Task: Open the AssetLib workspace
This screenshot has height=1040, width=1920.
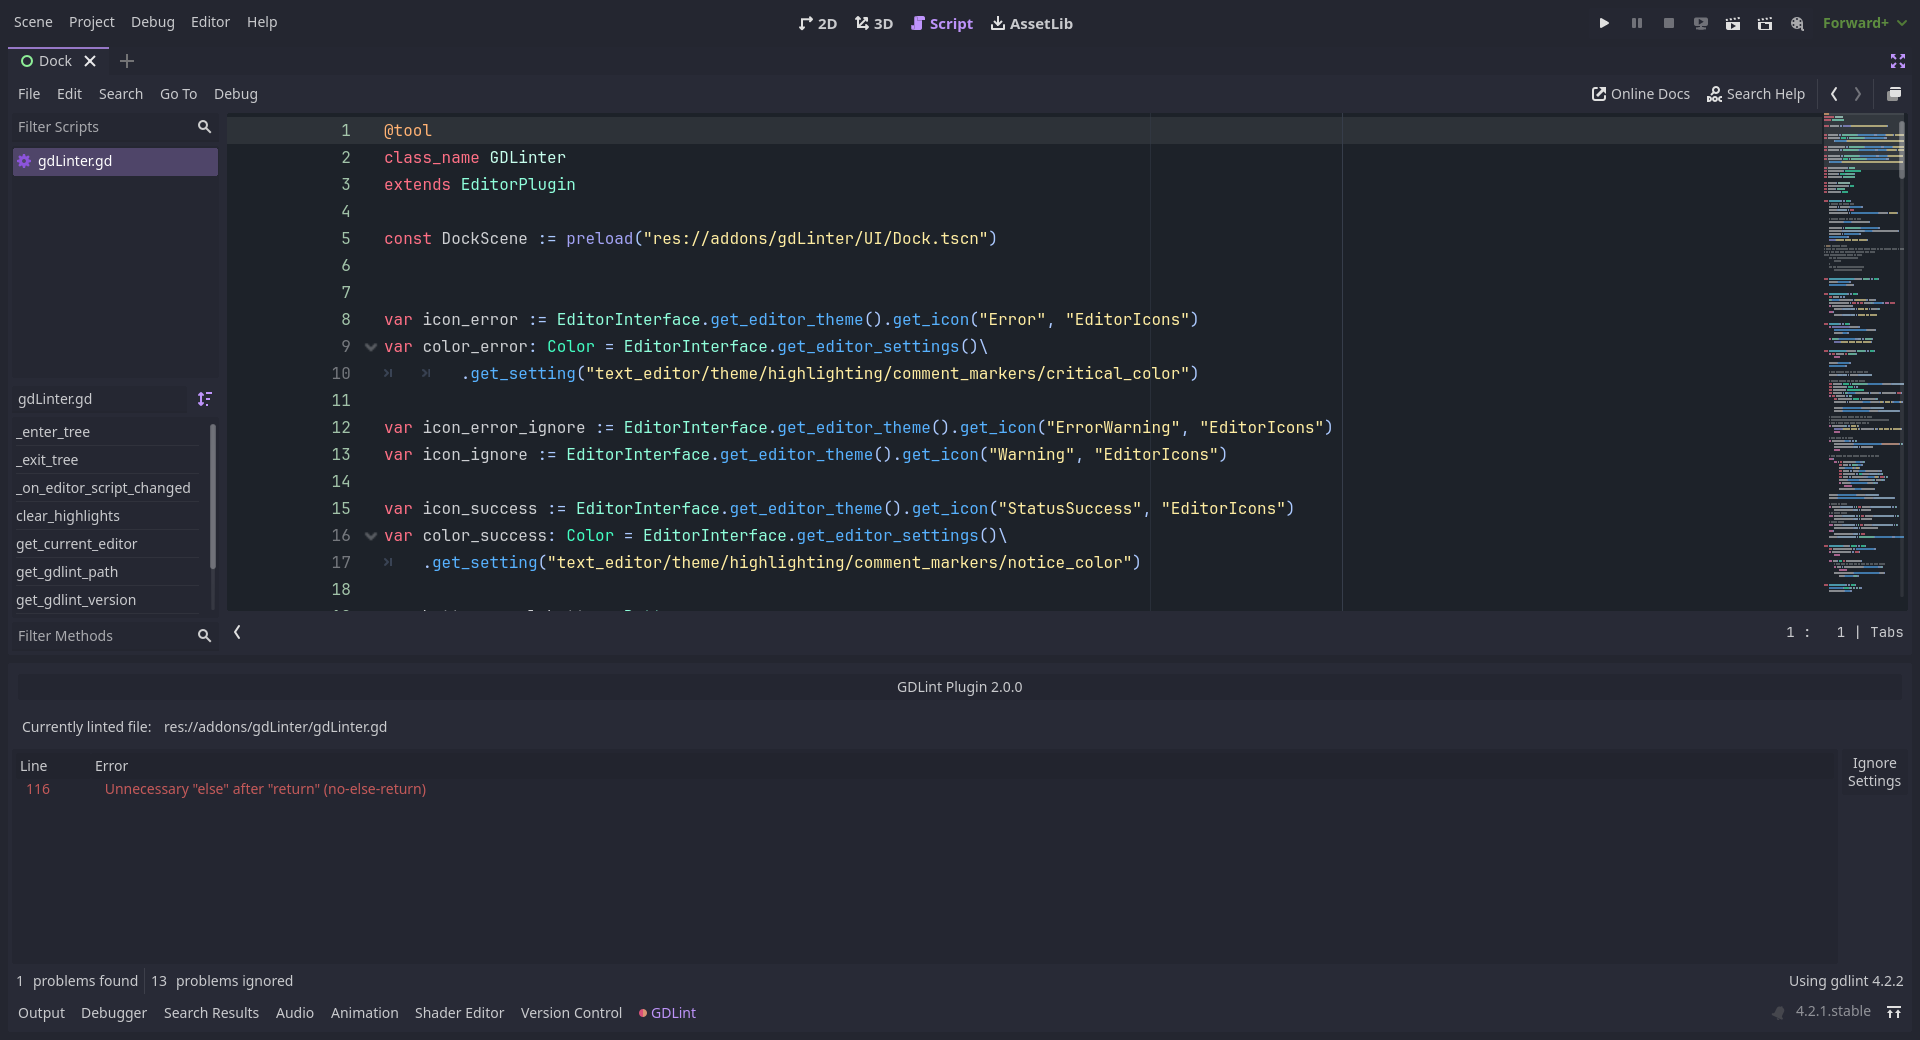Action: [1031, 23]
